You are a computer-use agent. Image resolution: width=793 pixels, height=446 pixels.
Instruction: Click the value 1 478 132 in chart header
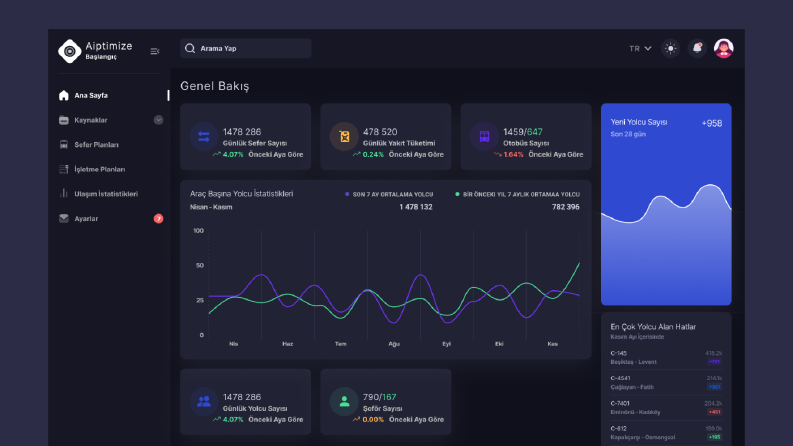(x=416, y=207)
